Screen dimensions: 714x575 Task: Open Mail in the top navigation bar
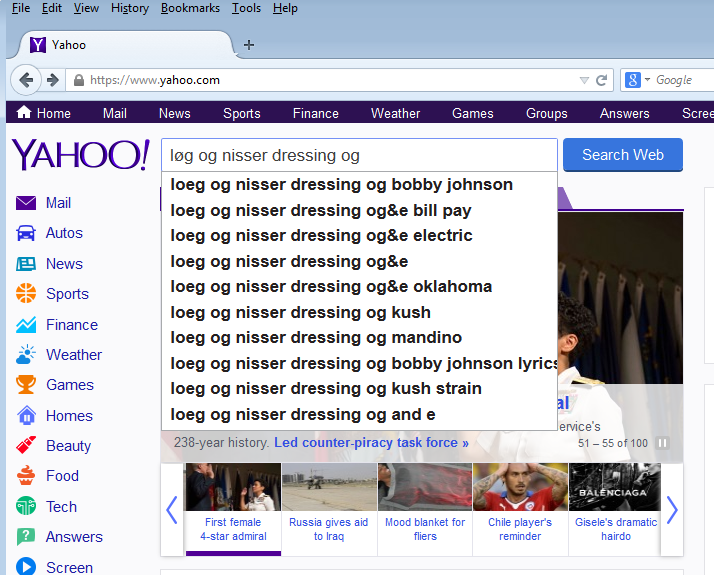click(x=114, y=113)
